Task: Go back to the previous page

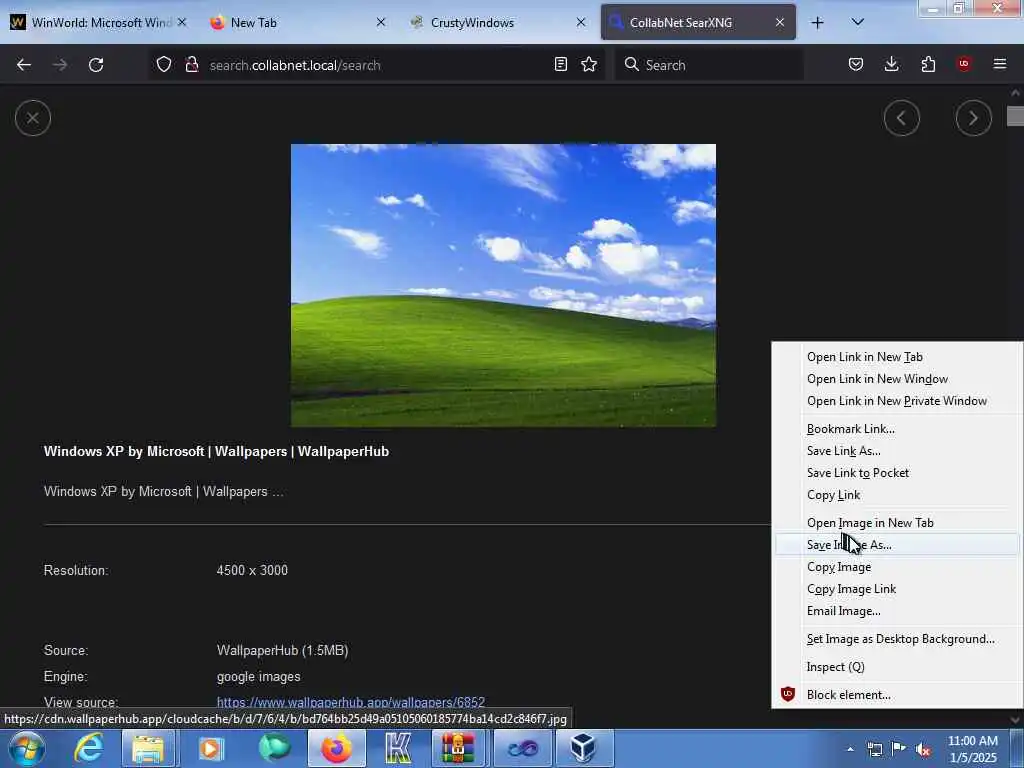Action: coord(24,65)
